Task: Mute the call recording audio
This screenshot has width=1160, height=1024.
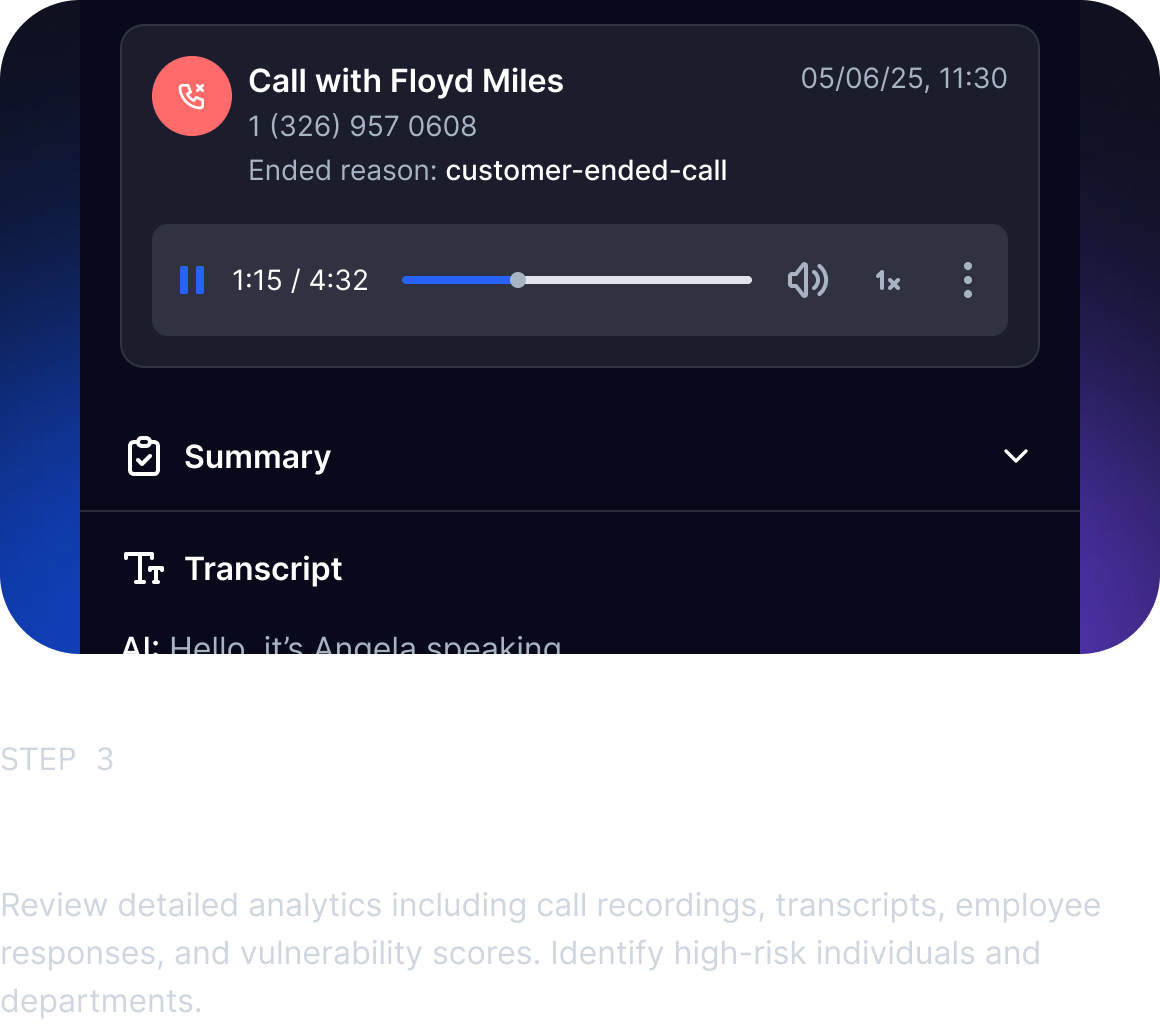Action: pyautogui.click(x=808, y=280)
